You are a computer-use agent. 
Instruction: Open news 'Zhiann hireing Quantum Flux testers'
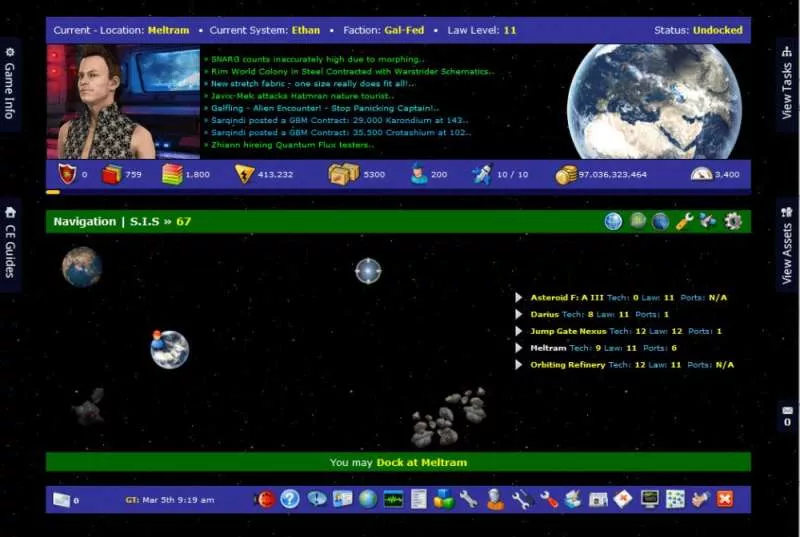[292, 145]
